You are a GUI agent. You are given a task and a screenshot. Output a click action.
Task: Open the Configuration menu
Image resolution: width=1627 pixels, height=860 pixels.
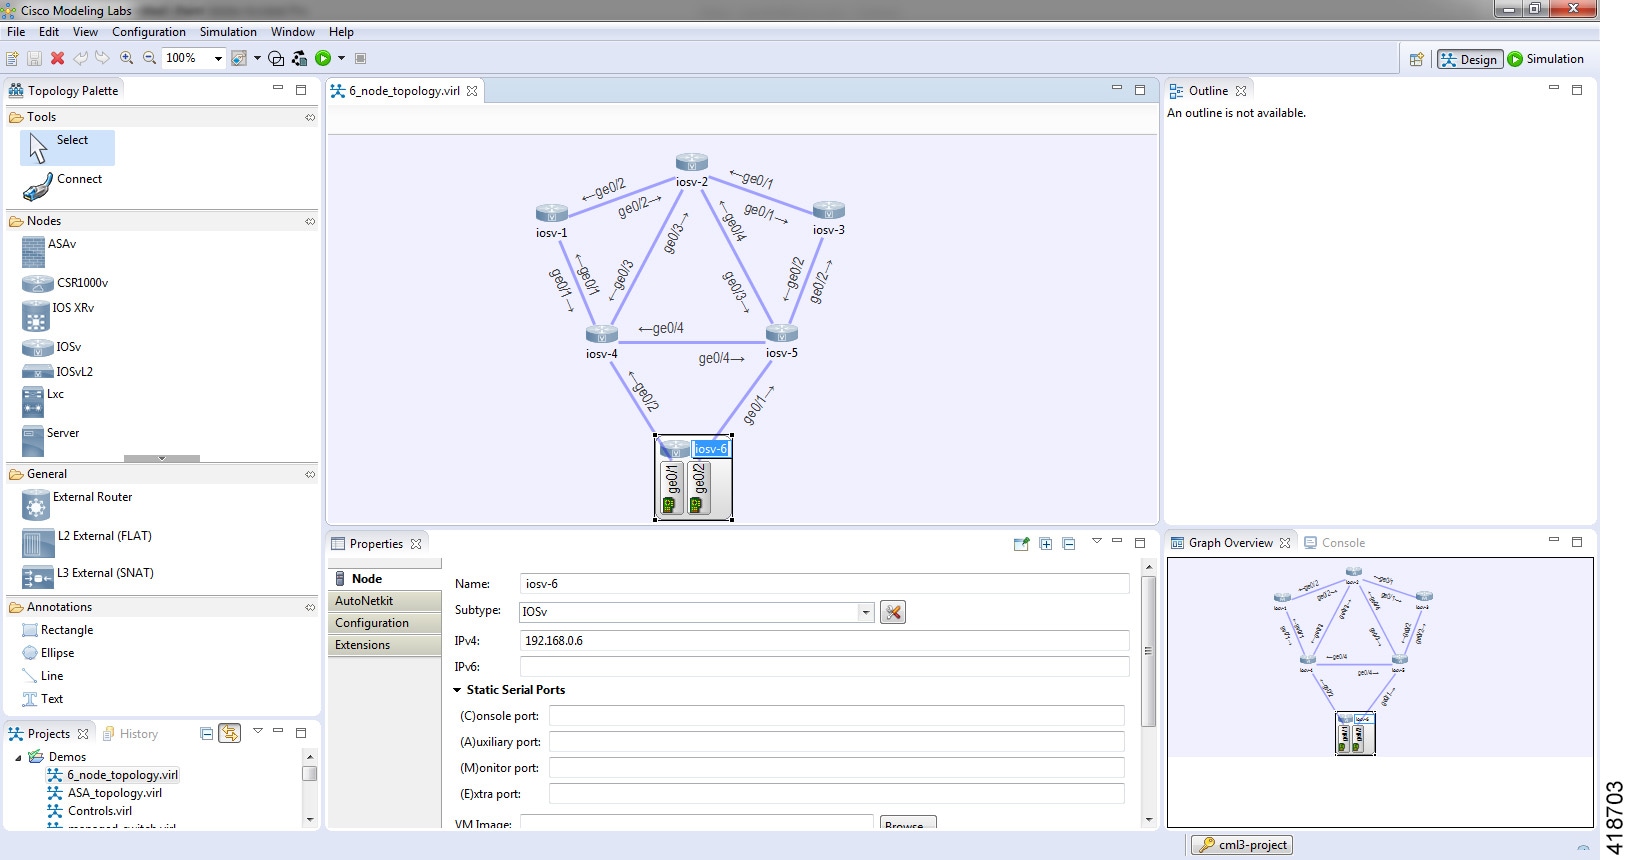(149, 32)
